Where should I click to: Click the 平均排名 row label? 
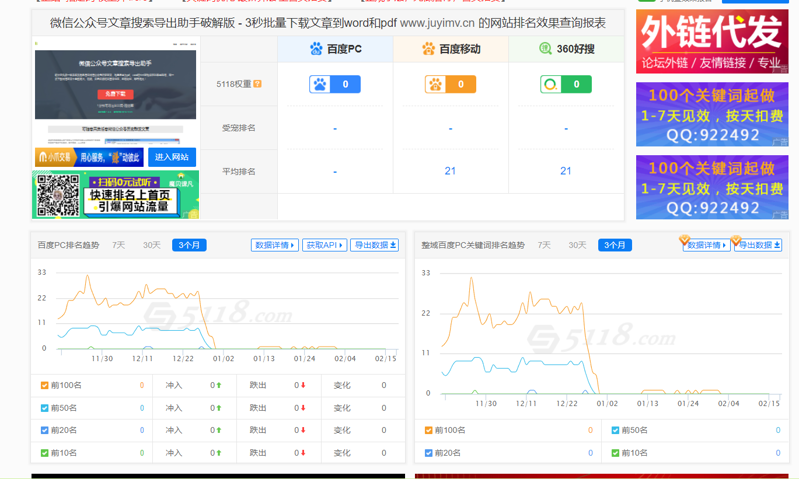239,172
